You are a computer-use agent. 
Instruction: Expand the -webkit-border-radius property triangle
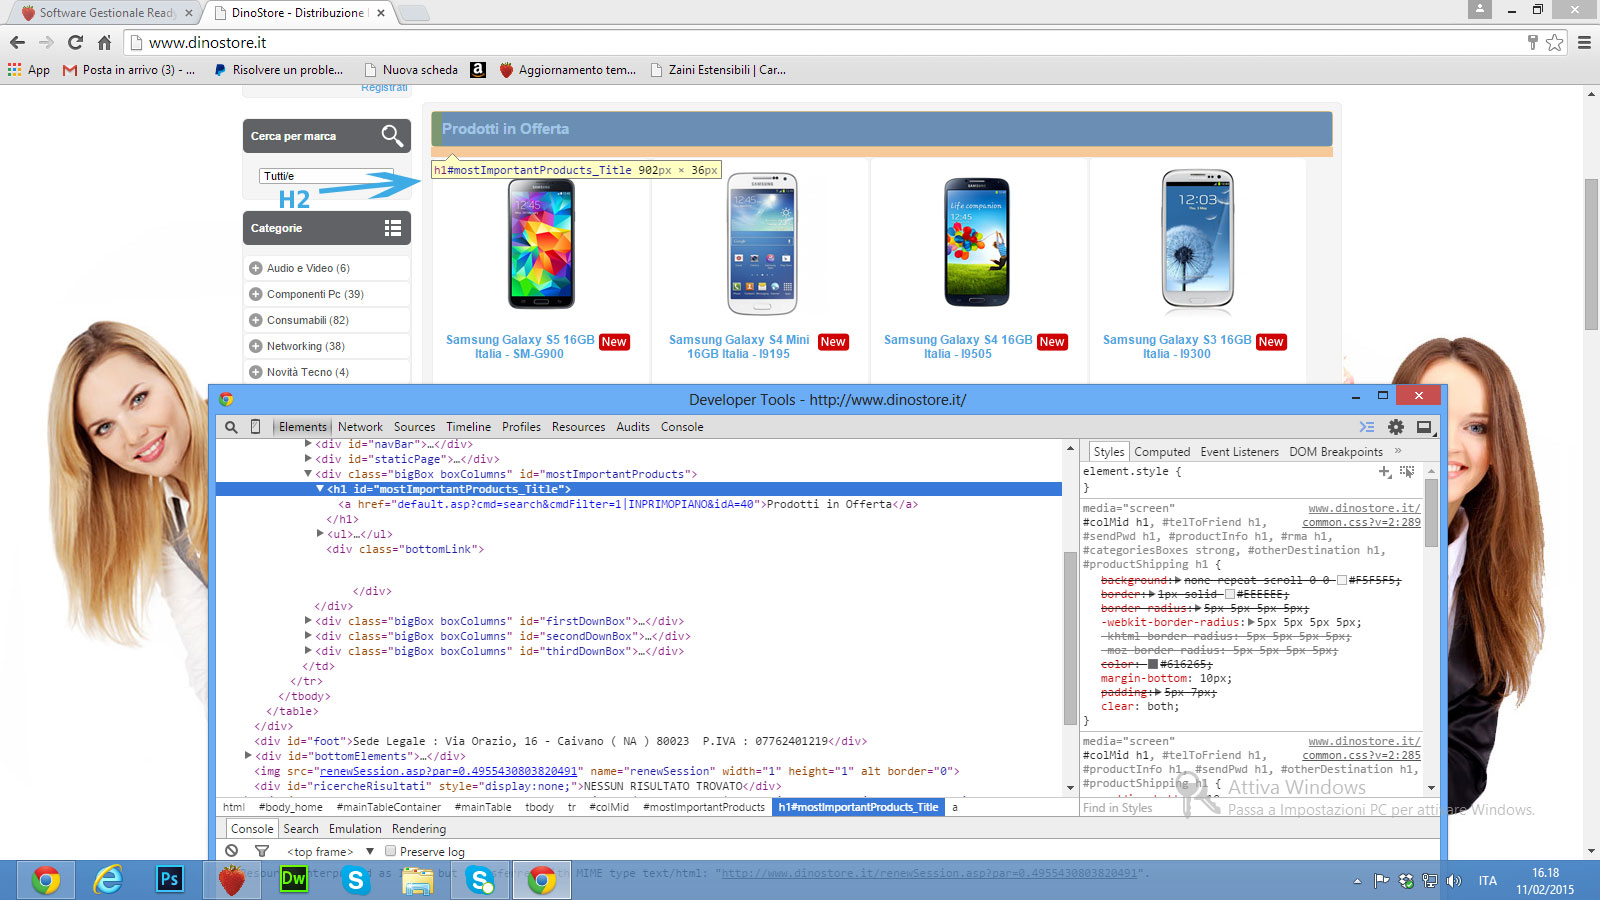tap(1250, 622)
